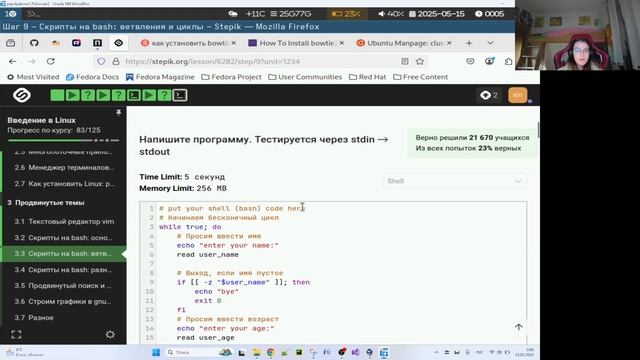Click the stepik.org URL address bar
Viewport: 640px width, 360px height.
tap(261, 61)
